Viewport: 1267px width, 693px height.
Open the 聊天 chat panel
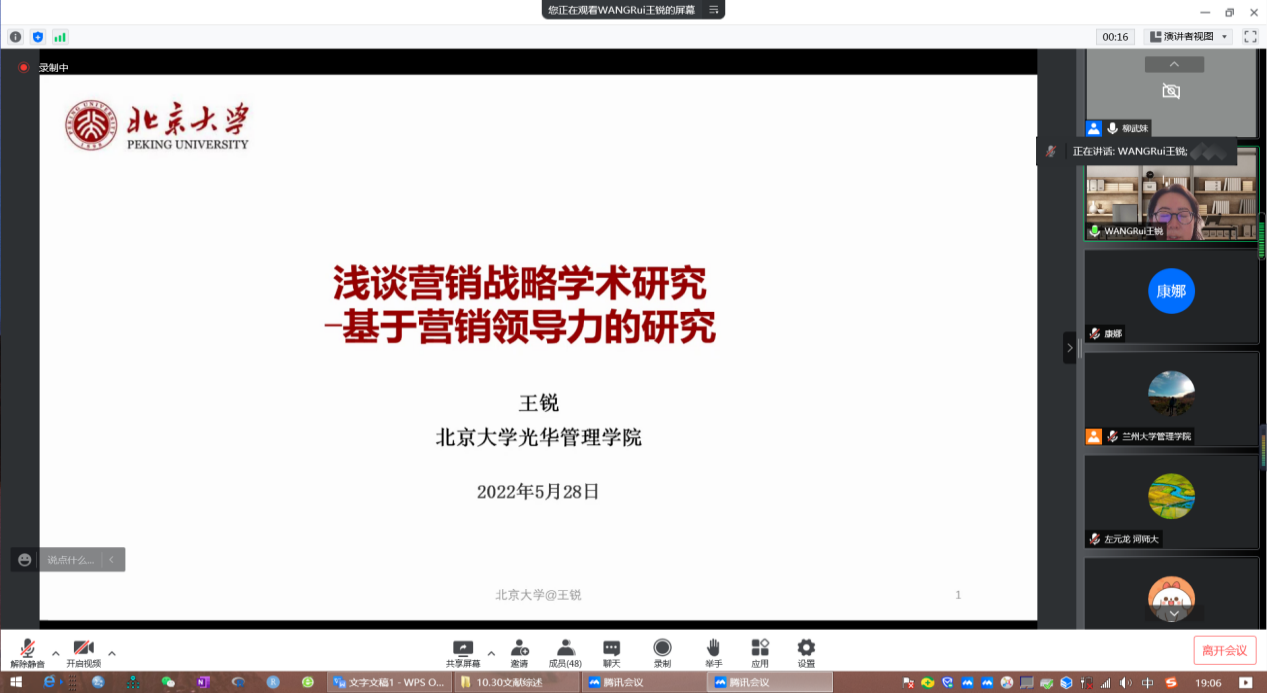click(611, 652)
